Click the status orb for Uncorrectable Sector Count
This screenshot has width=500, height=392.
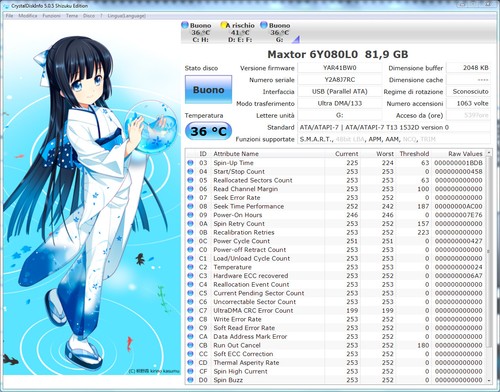pos(190,302)
